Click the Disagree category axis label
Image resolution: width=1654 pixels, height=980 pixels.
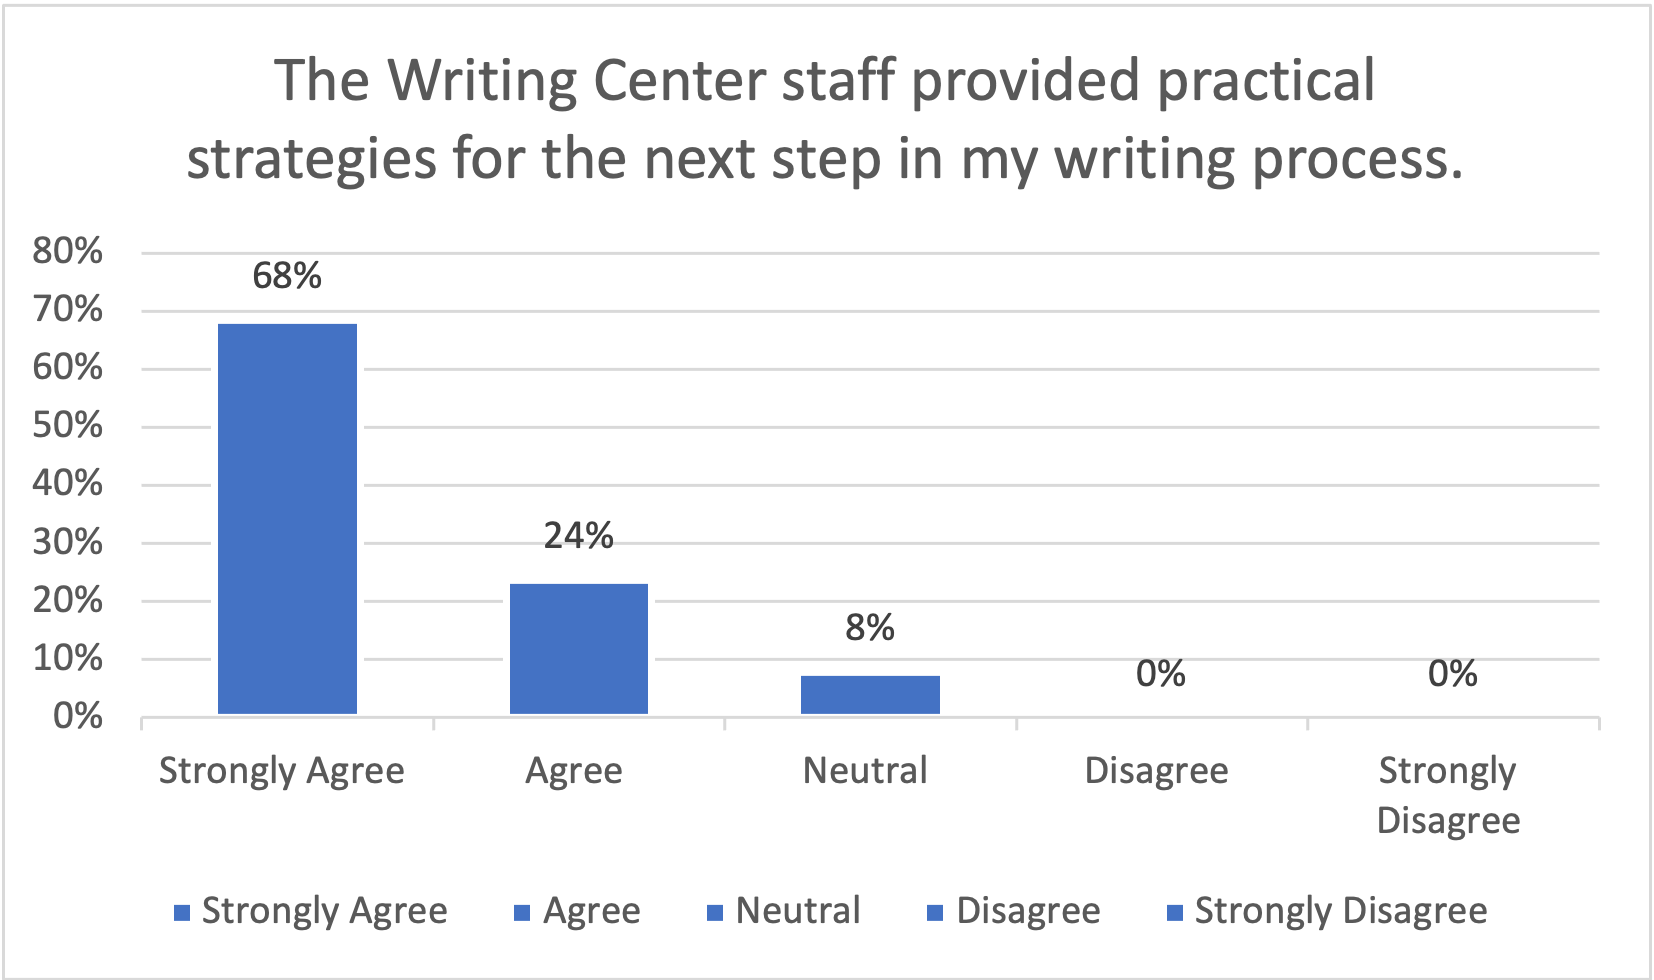1156,771
